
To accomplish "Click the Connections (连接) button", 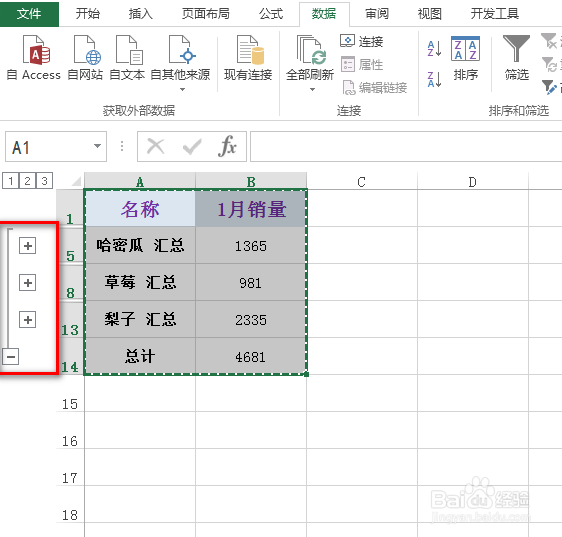I will (x=361, y=42).
